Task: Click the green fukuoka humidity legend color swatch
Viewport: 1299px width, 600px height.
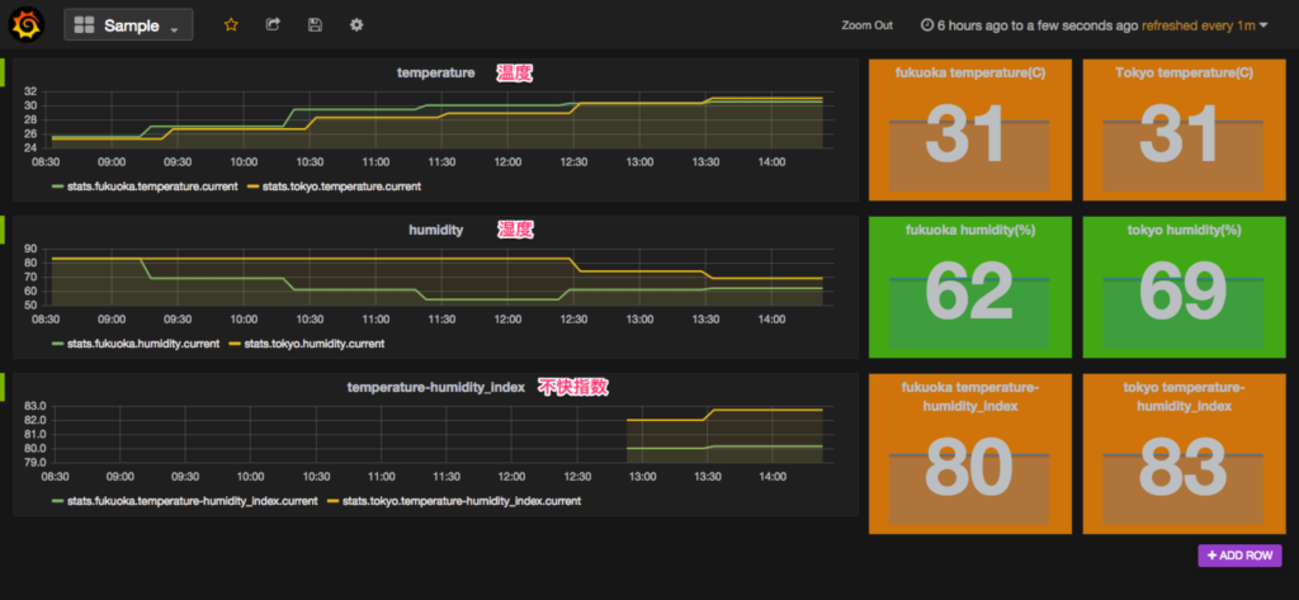Action: tap(58, 343)
